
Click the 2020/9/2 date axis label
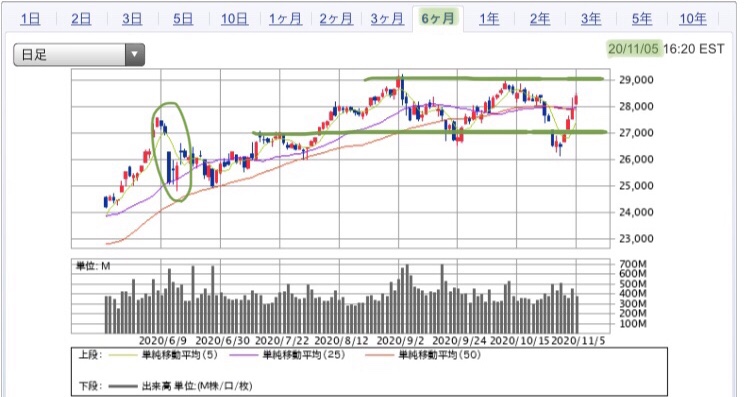[x=400, y=341]
